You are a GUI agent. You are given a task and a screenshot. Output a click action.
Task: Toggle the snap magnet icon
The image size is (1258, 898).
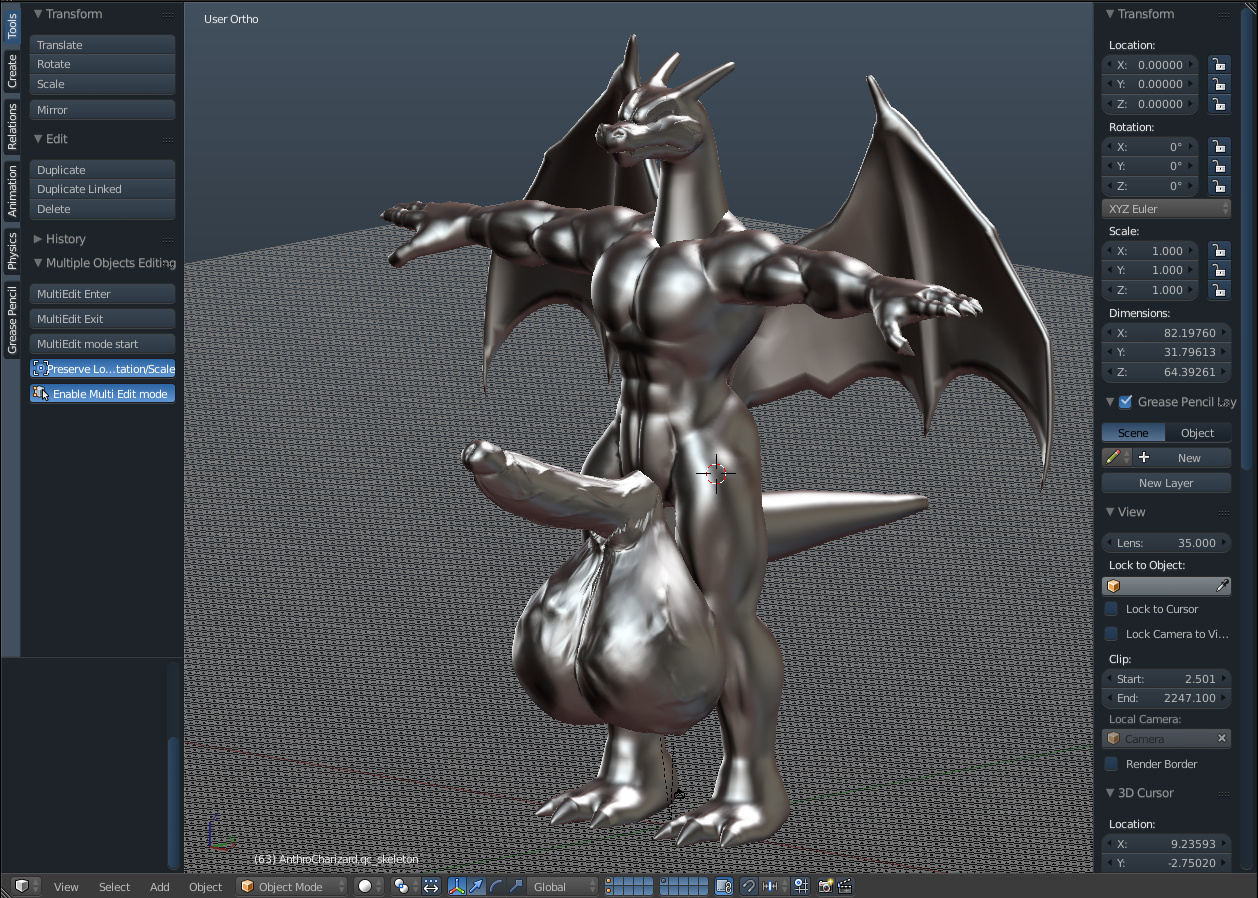[748, 886]
